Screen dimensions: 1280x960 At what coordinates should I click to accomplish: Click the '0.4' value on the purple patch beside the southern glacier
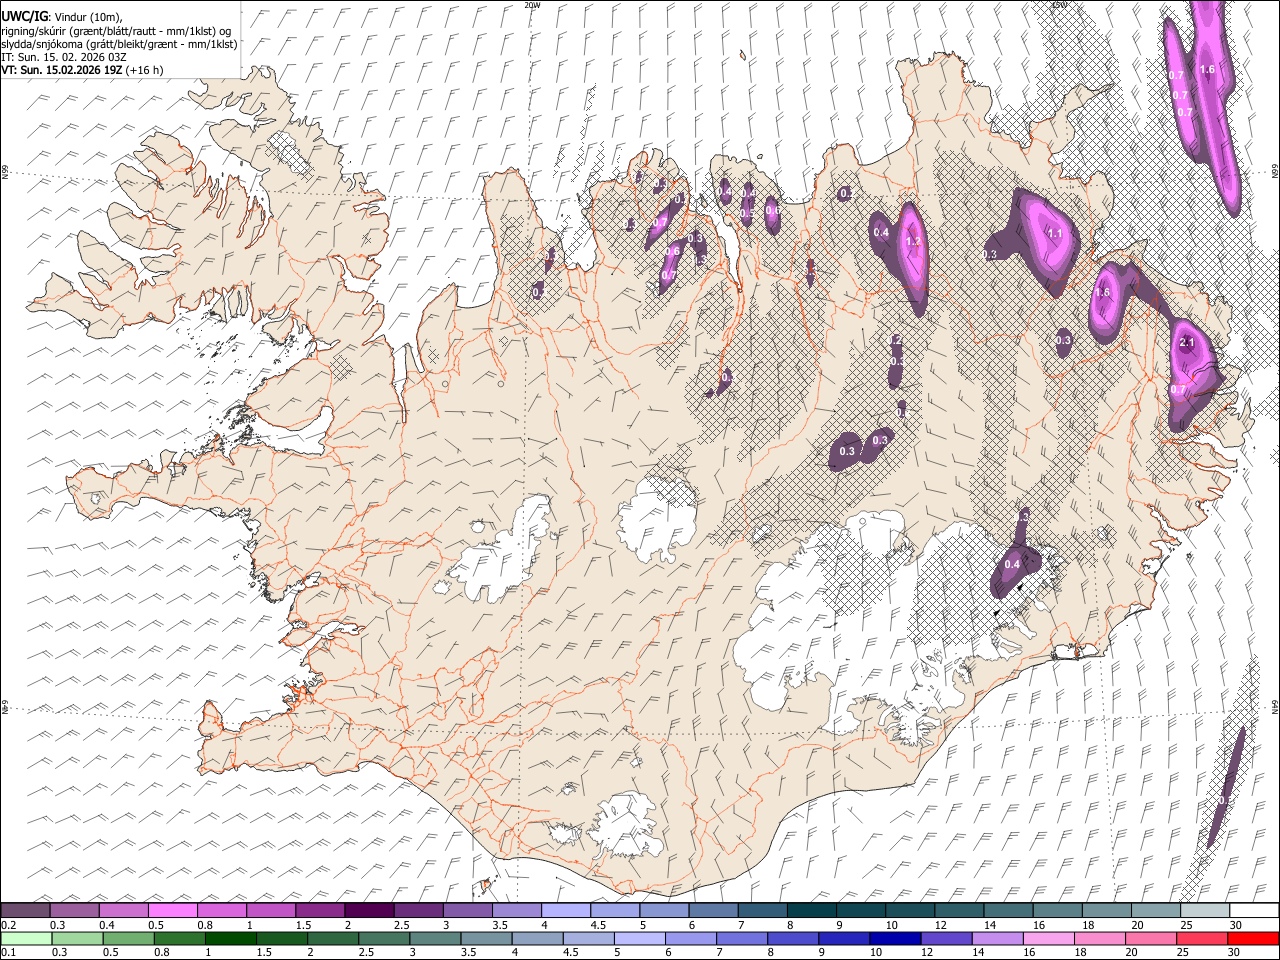(1012, 565)
